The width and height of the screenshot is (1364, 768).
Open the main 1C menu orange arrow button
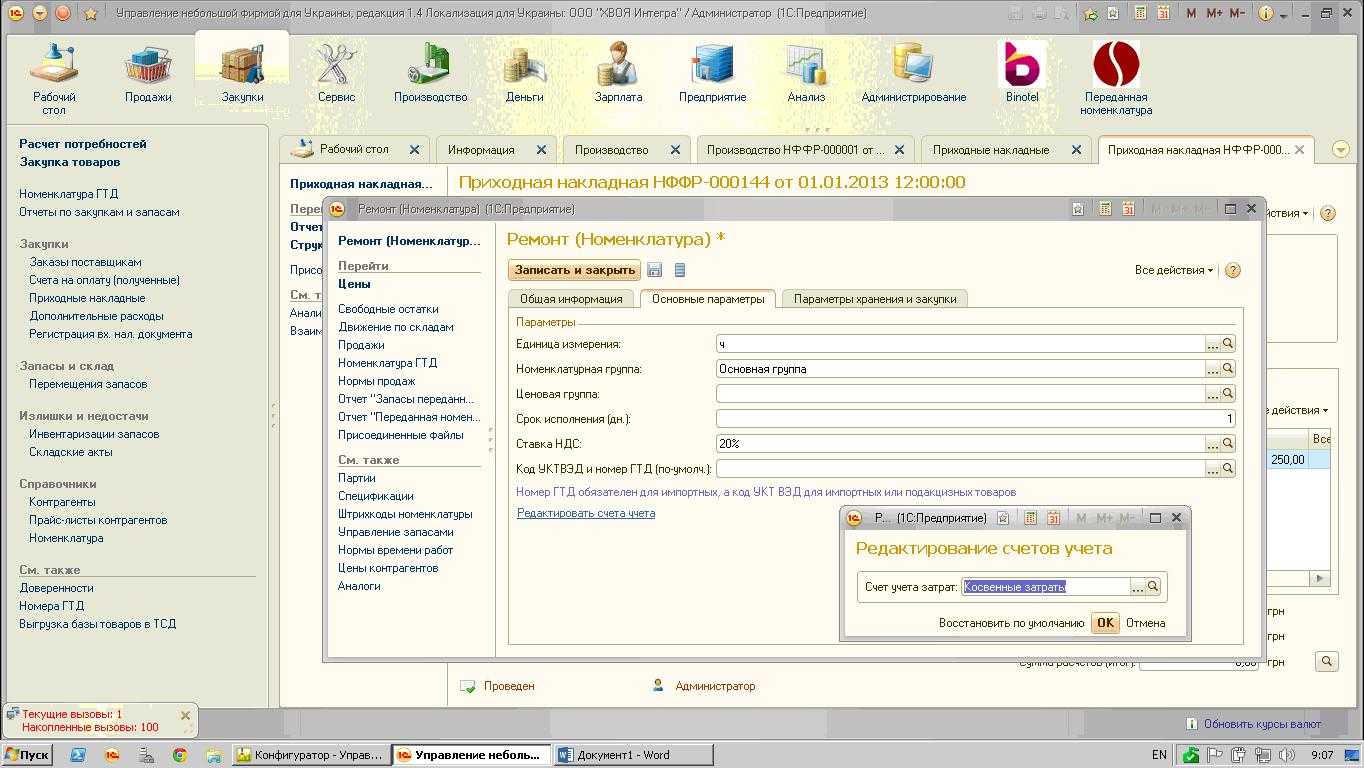click(40, 13)
